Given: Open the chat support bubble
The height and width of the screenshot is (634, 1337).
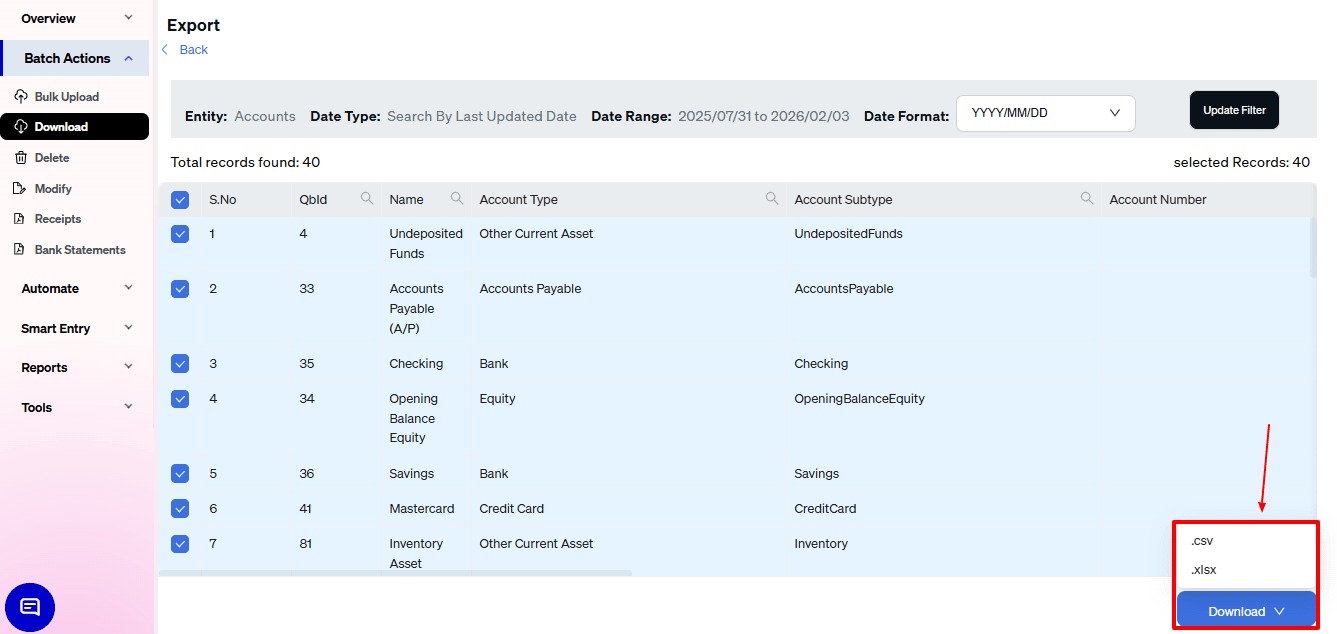Looking at the screenshot, I should tap(30, 607).
